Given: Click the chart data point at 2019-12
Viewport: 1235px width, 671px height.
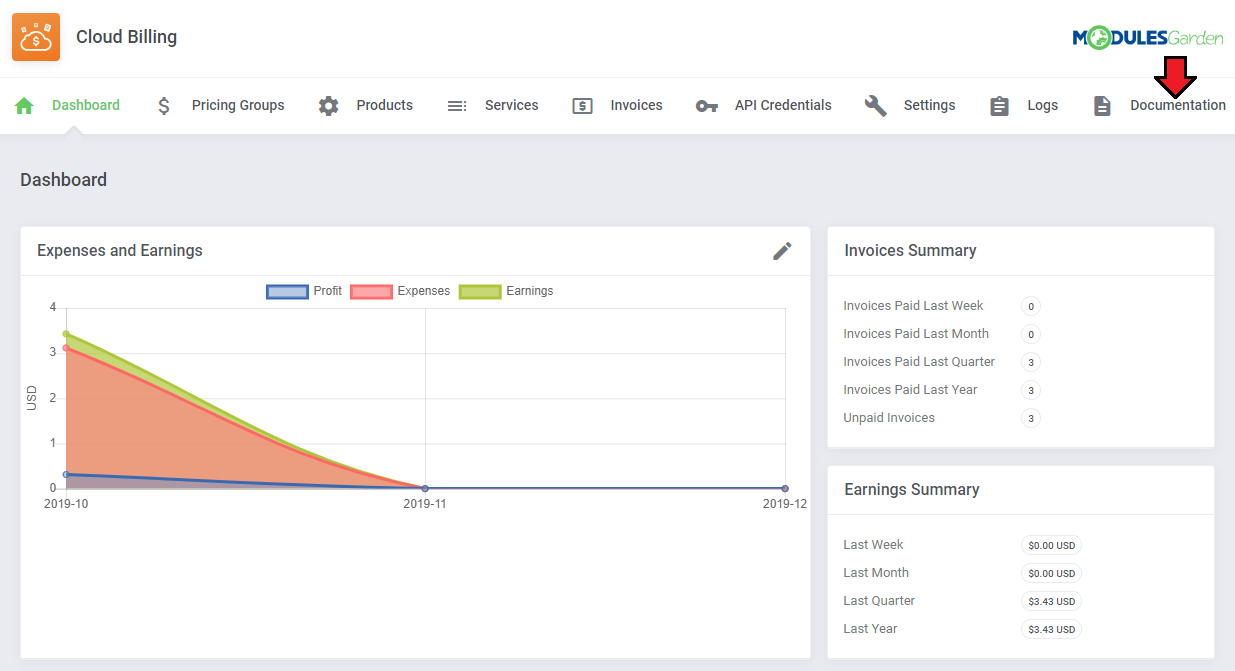Looking at the screenshot, I should pyautogui.click(x=785, y=489).
